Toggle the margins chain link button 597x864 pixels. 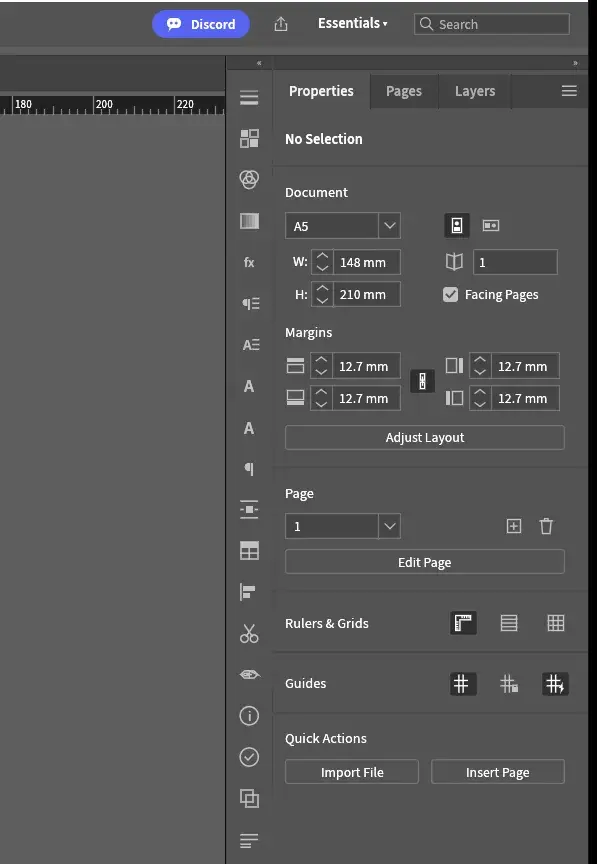pos(423,381)
